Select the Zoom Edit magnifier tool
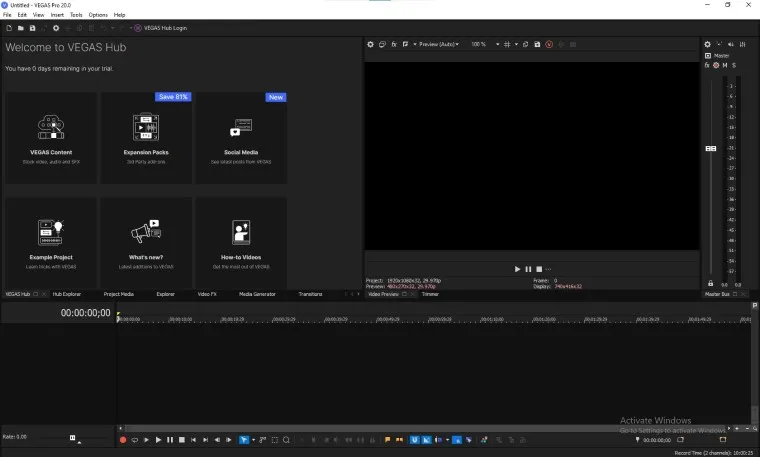The width and height of the screenshot is (760, 457). click(x=286, y=440)
